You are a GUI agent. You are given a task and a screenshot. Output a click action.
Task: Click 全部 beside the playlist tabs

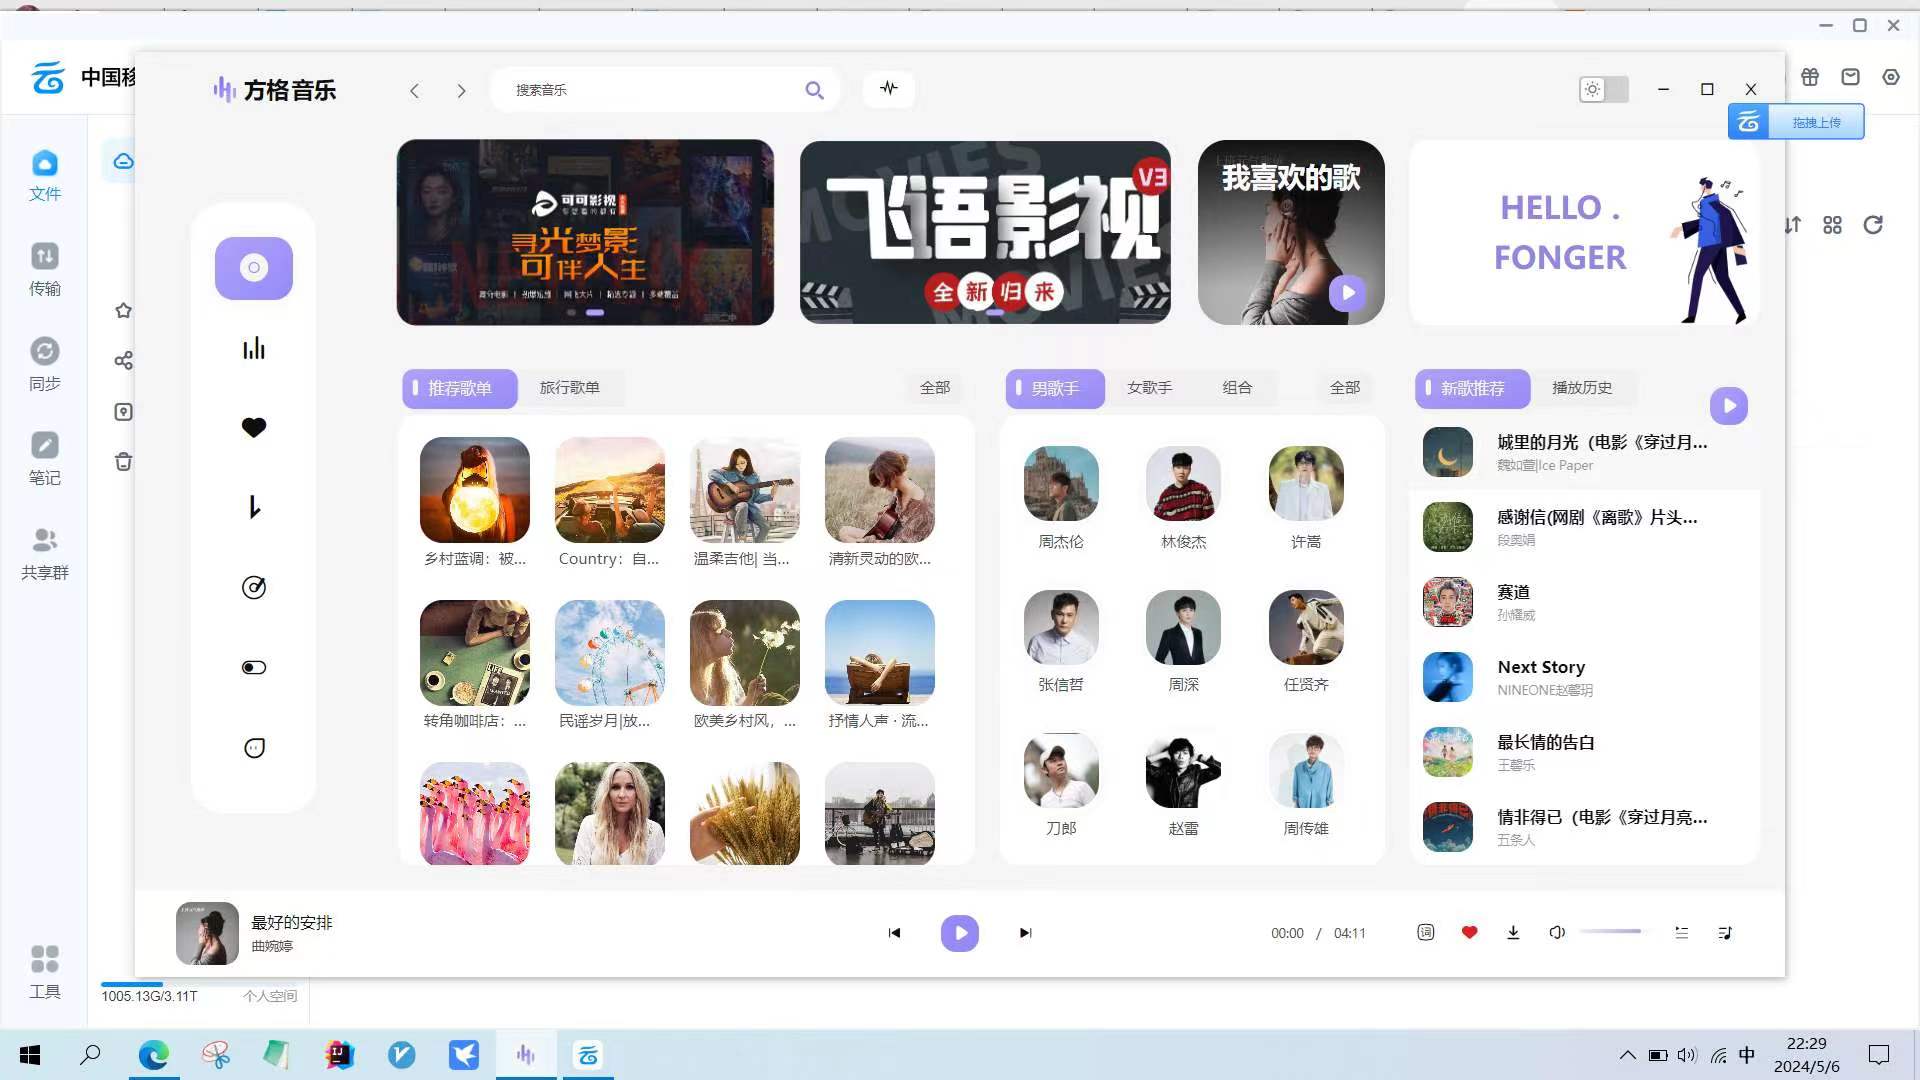(935, 388)
